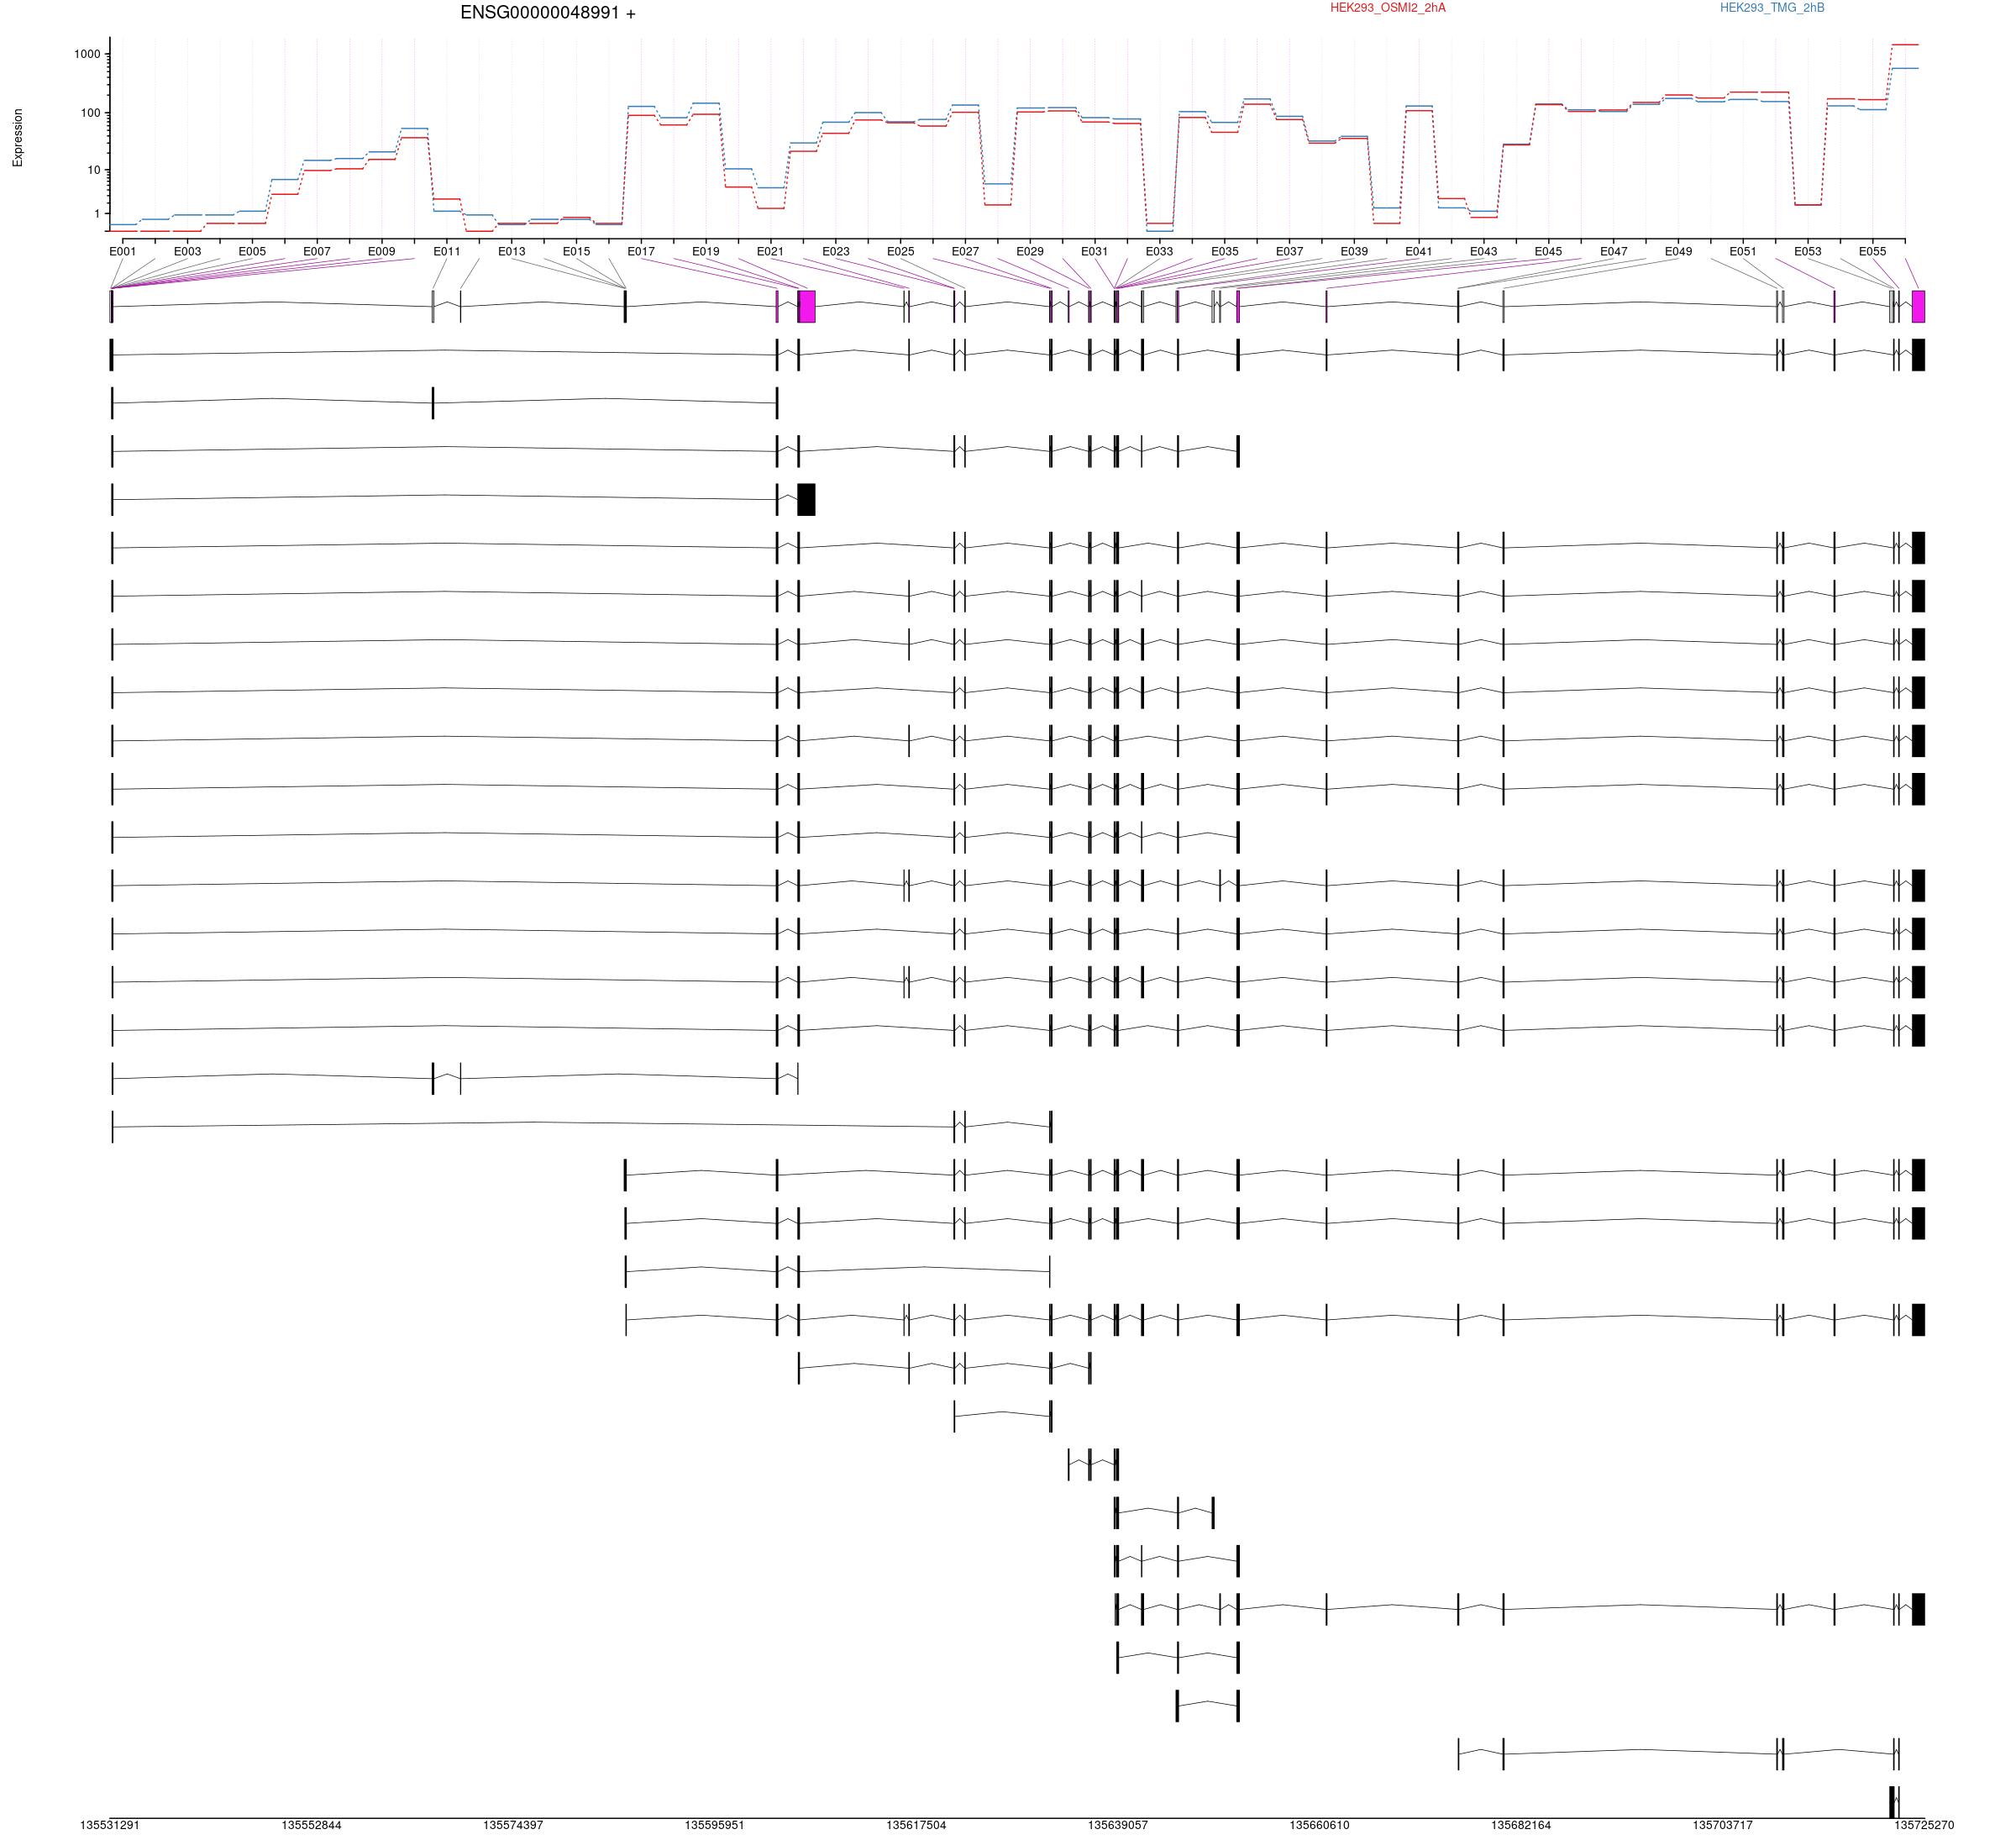Click exon label E043
Screen dimensions: 2016x1840
(x=1484, y=252)
